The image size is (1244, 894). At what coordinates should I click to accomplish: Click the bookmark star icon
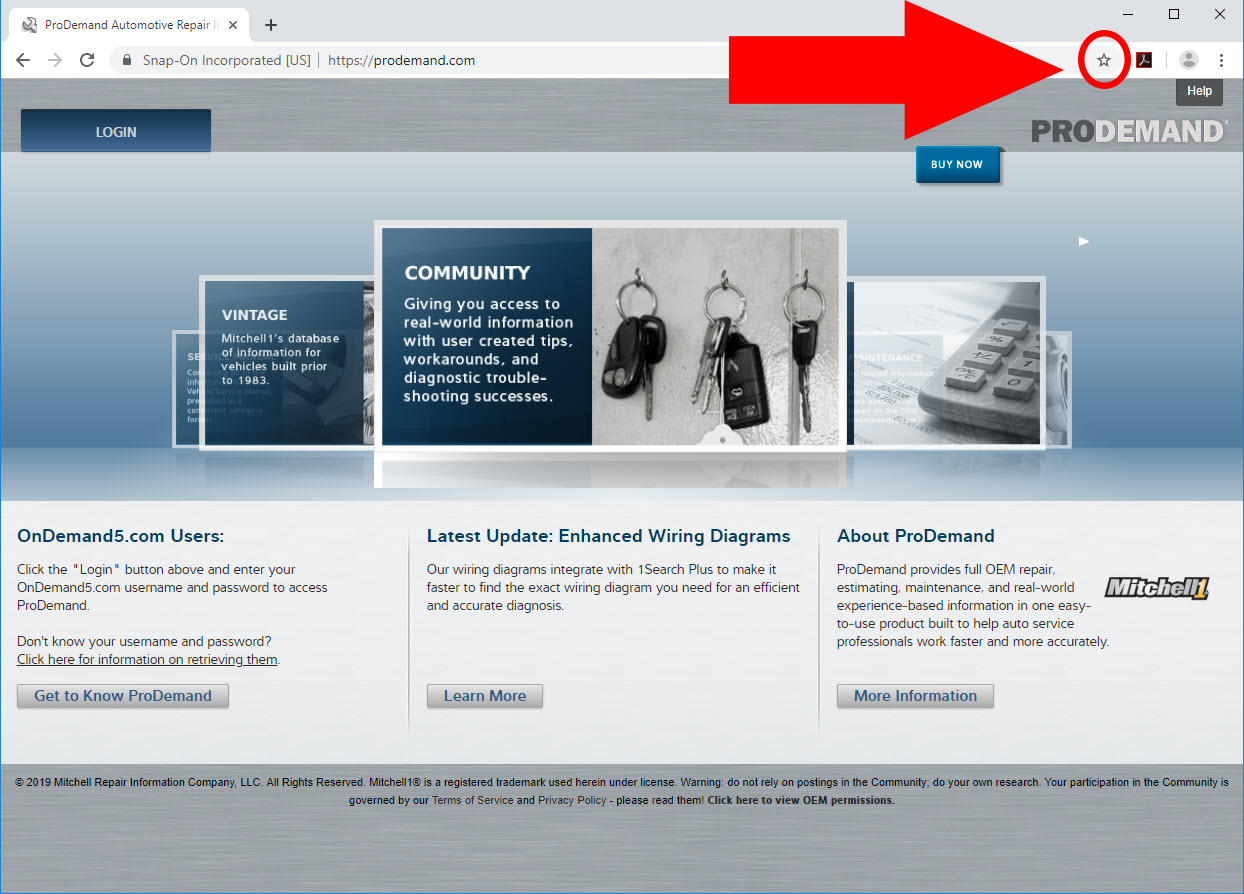pyautogui.click(x=1104, y=60)
